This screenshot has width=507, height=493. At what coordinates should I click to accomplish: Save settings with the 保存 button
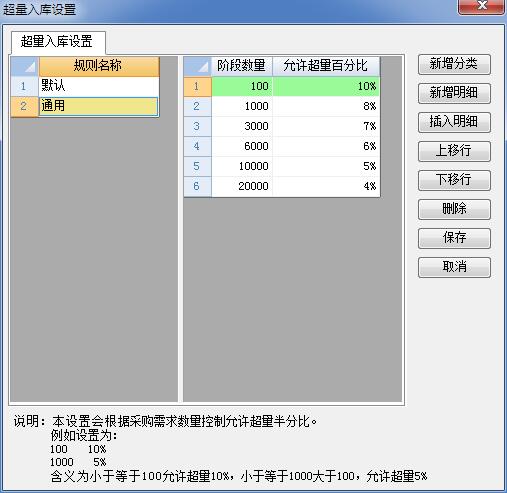tap(454, 238)
